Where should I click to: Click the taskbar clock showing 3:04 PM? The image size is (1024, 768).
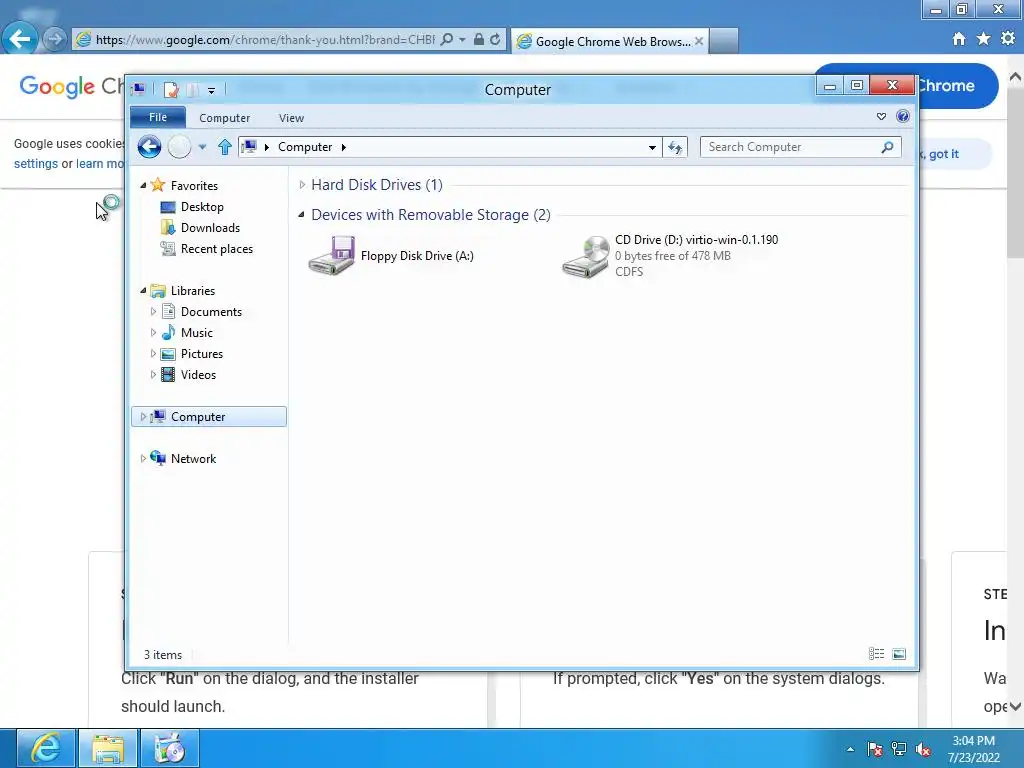[974, 749]
